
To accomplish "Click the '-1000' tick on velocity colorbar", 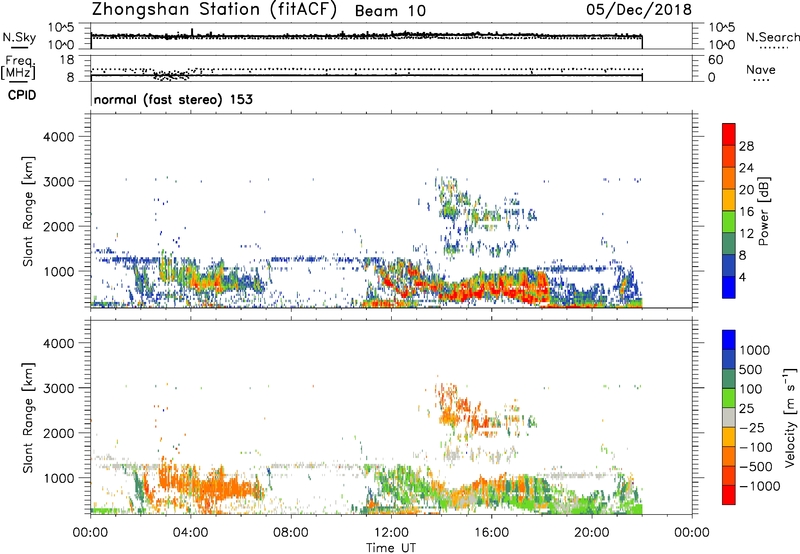I will coord(760,486).
